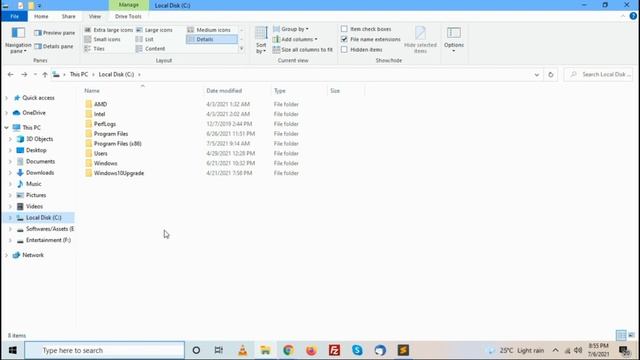The image size is (640, 360).
Task: Click Size all columns to fit
Action: (x=303, y=49)
